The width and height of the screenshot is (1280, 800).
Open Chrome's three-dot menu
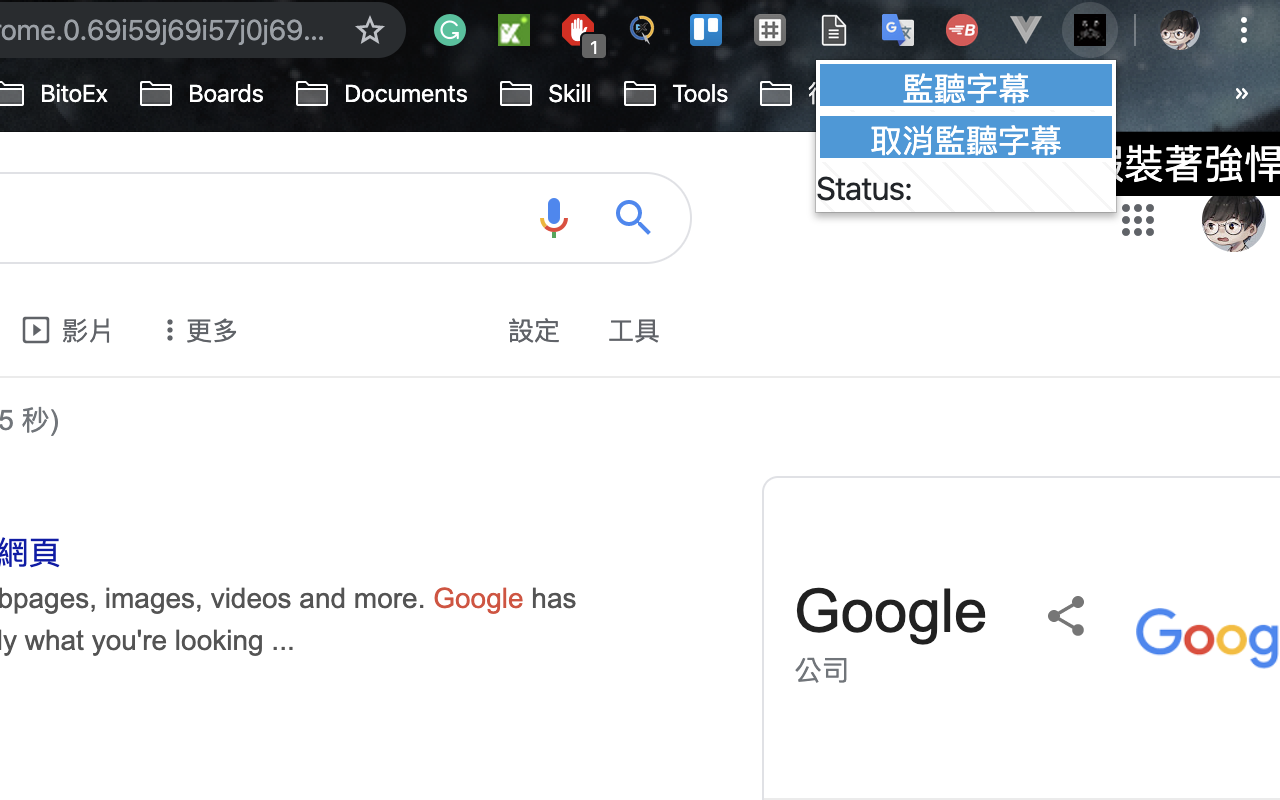point(1244,30)
